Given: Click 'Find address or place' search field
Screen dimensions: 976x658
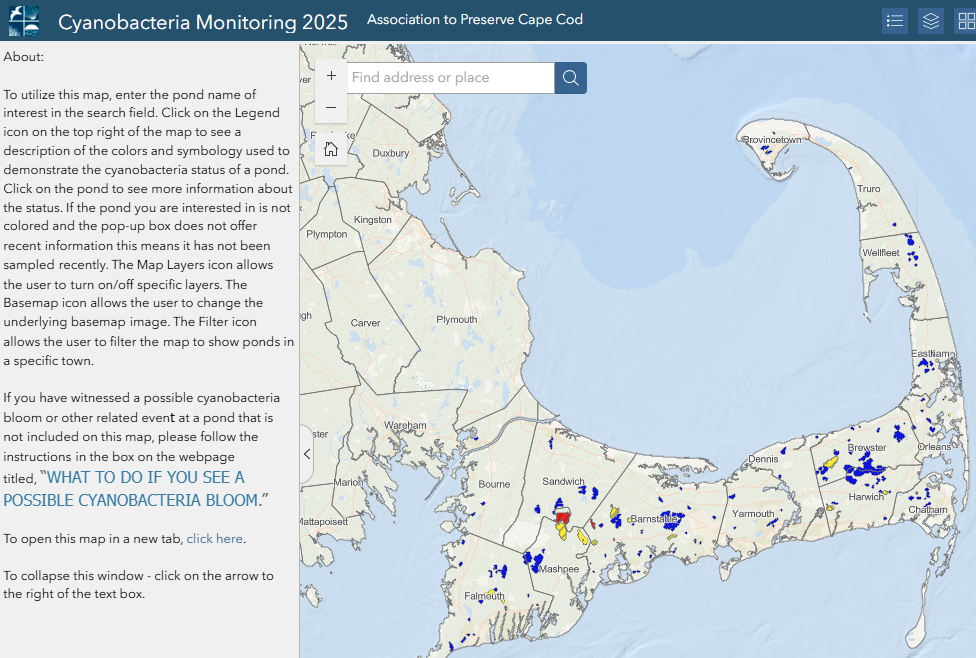Looking at the screenshot, I should pyautogui.click(x=450, y=78).
